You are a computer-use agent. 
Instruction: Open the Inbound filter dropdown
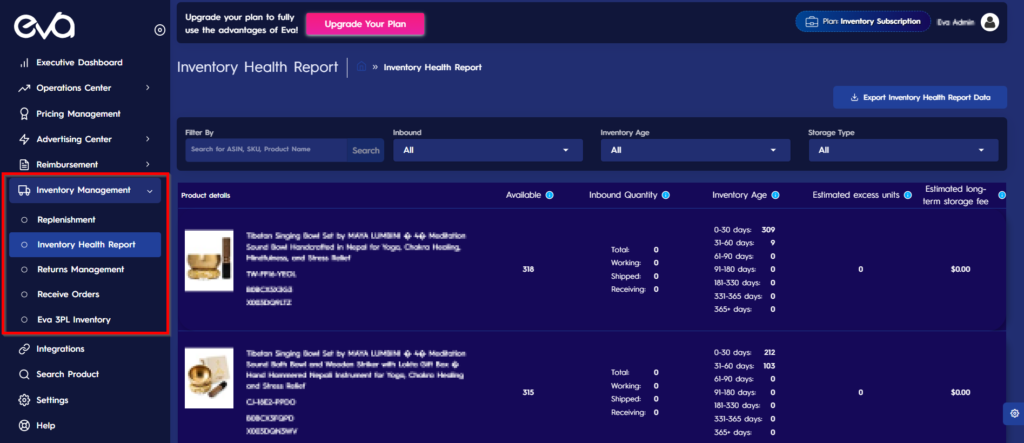click(488, 150)
